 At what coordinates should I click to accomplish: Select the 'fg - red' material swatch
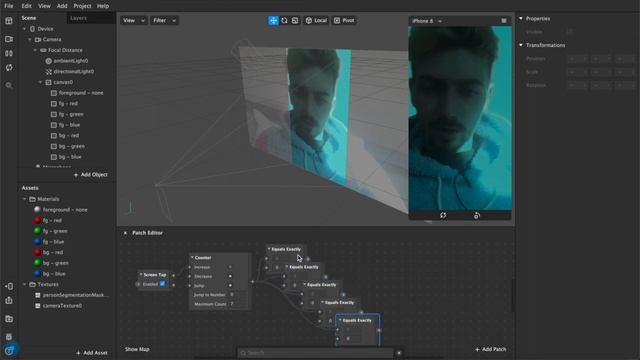tap(38, 220)
